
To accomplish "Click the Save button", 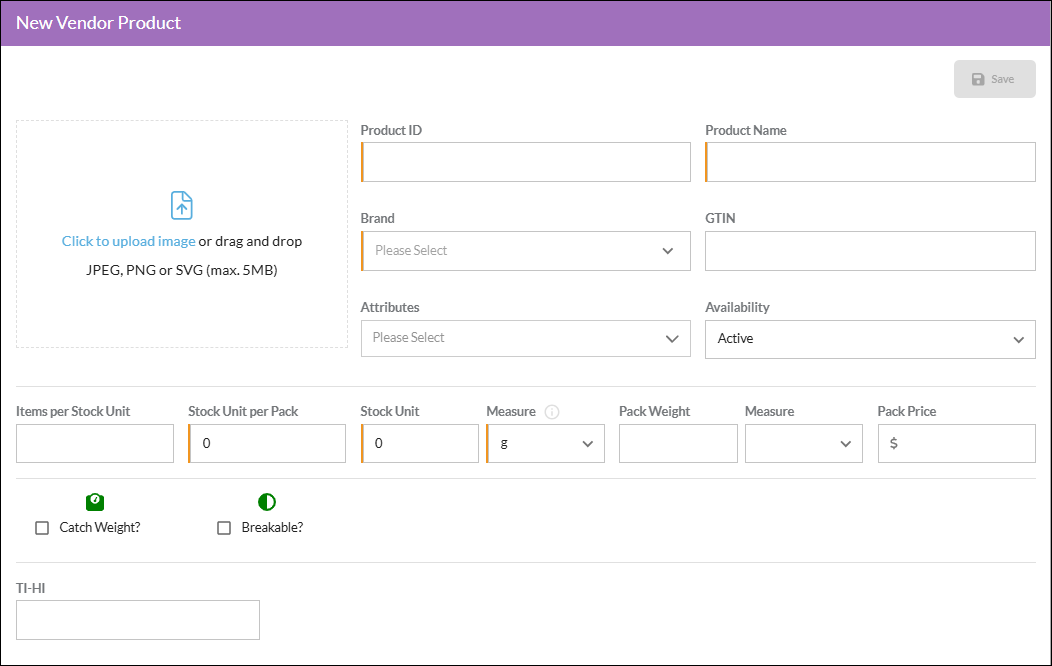I will [994, 79].
